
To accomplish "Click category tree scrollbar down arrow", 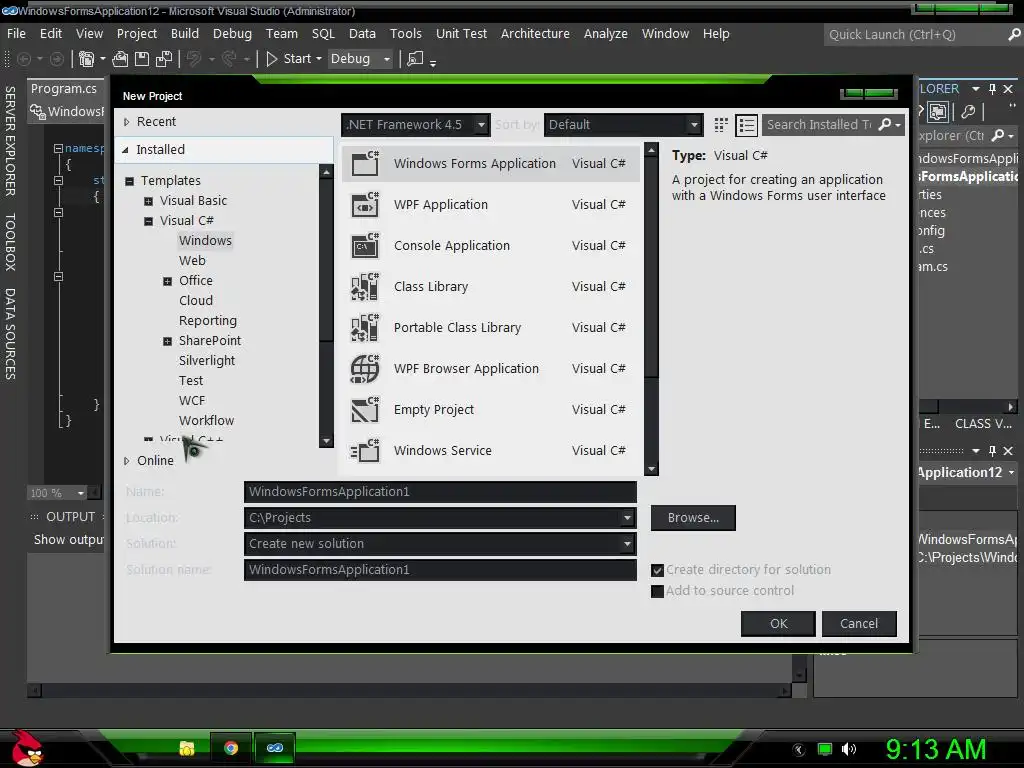I will (326, 441).
